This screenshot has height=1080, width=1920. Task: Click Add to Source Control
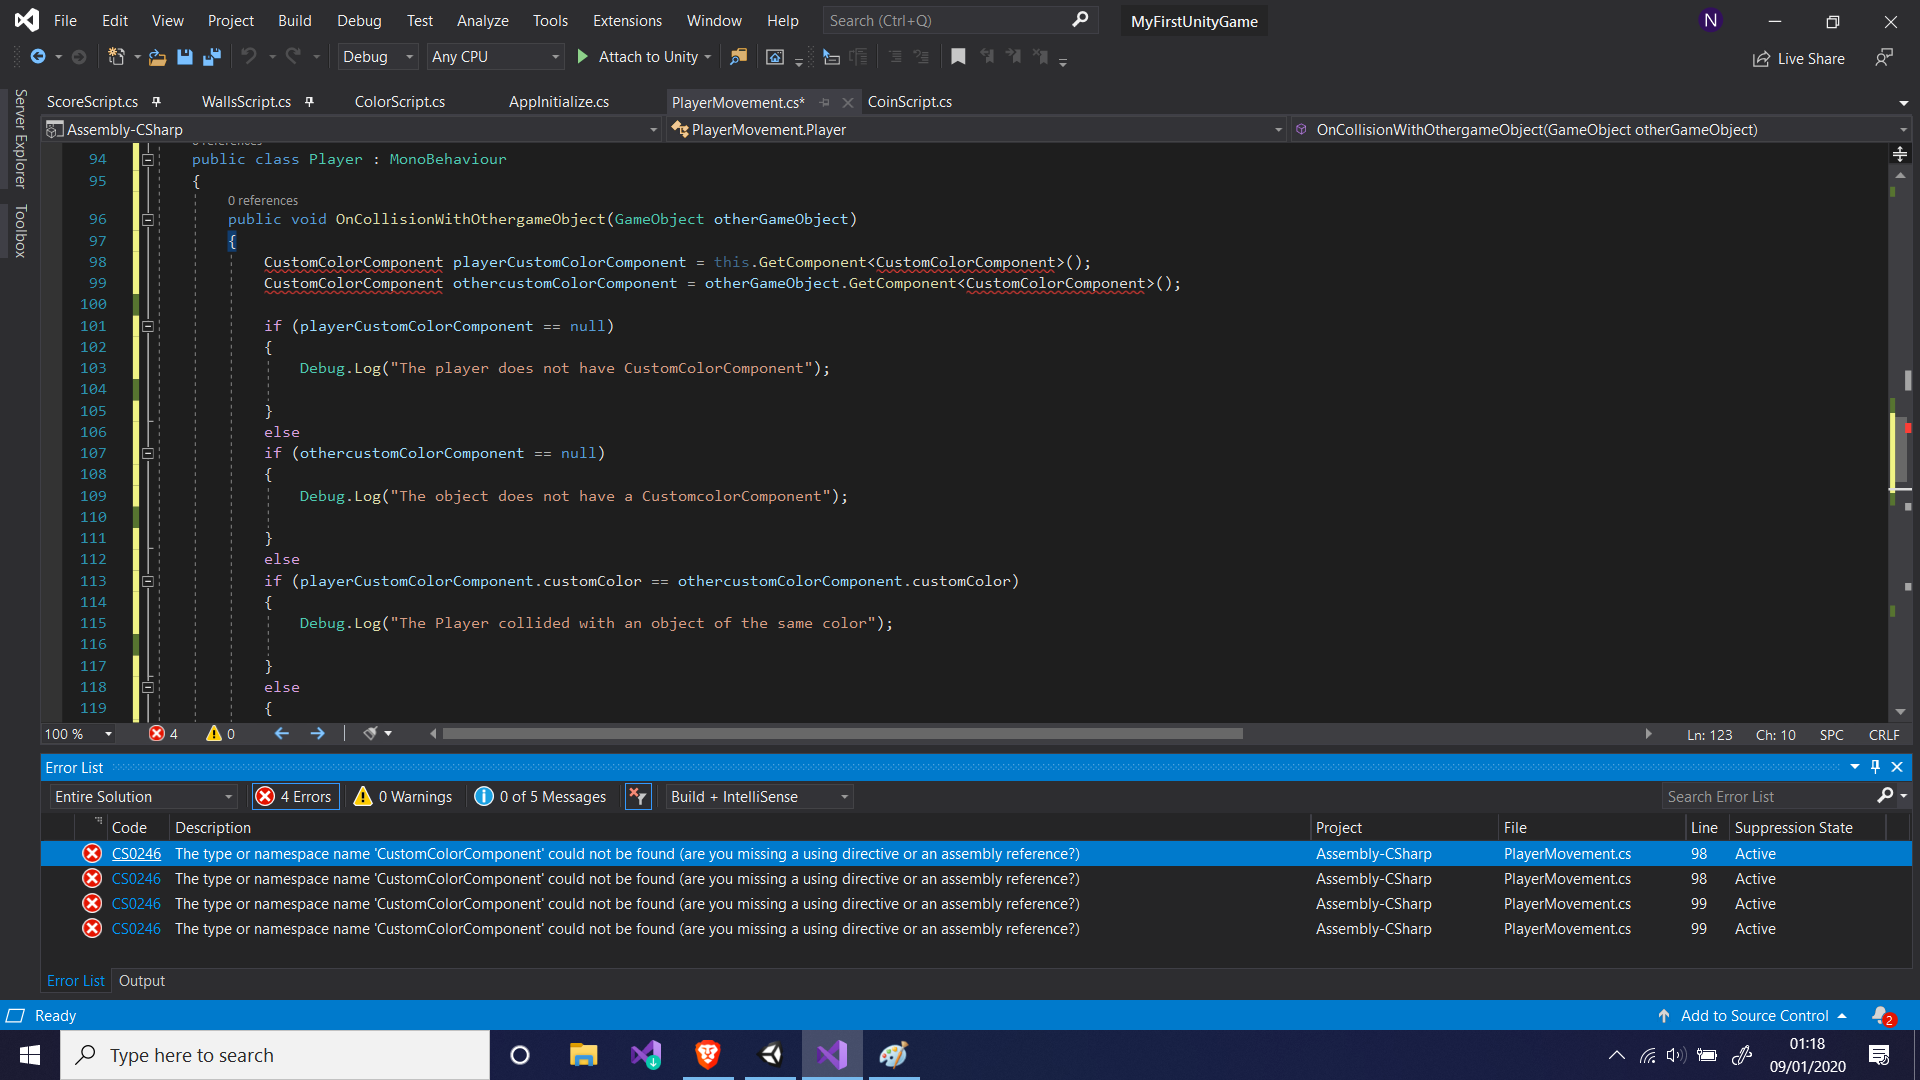coord(1754,1016)
